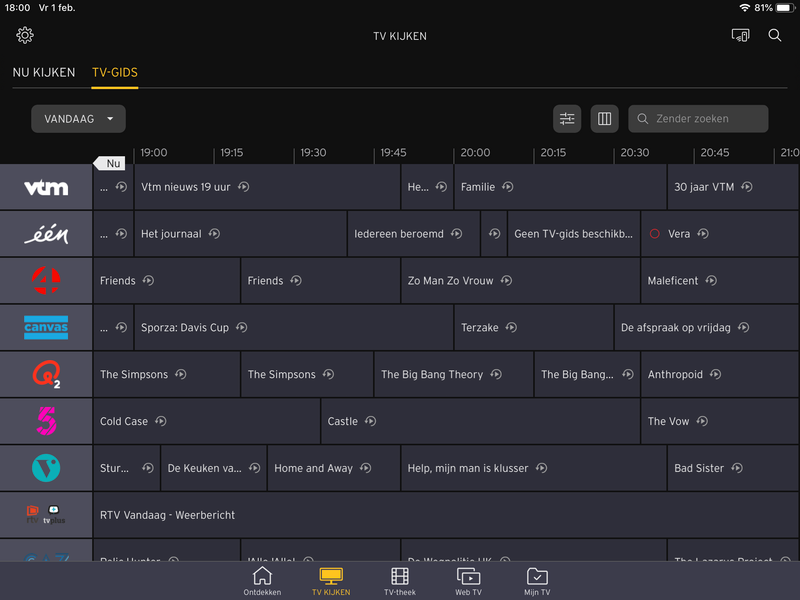Switch the guide column layout view
Viewport: 800px width, 600px height.
(x=605, y=119)
